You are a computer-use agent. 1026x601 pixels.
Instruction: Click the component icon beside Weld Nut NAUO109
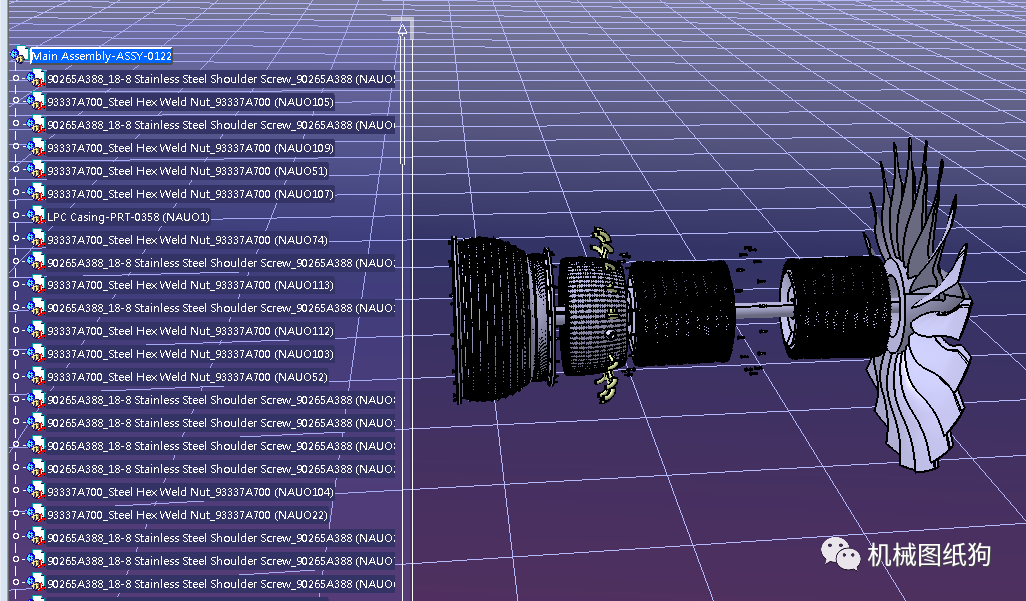[x=35, y=147]
